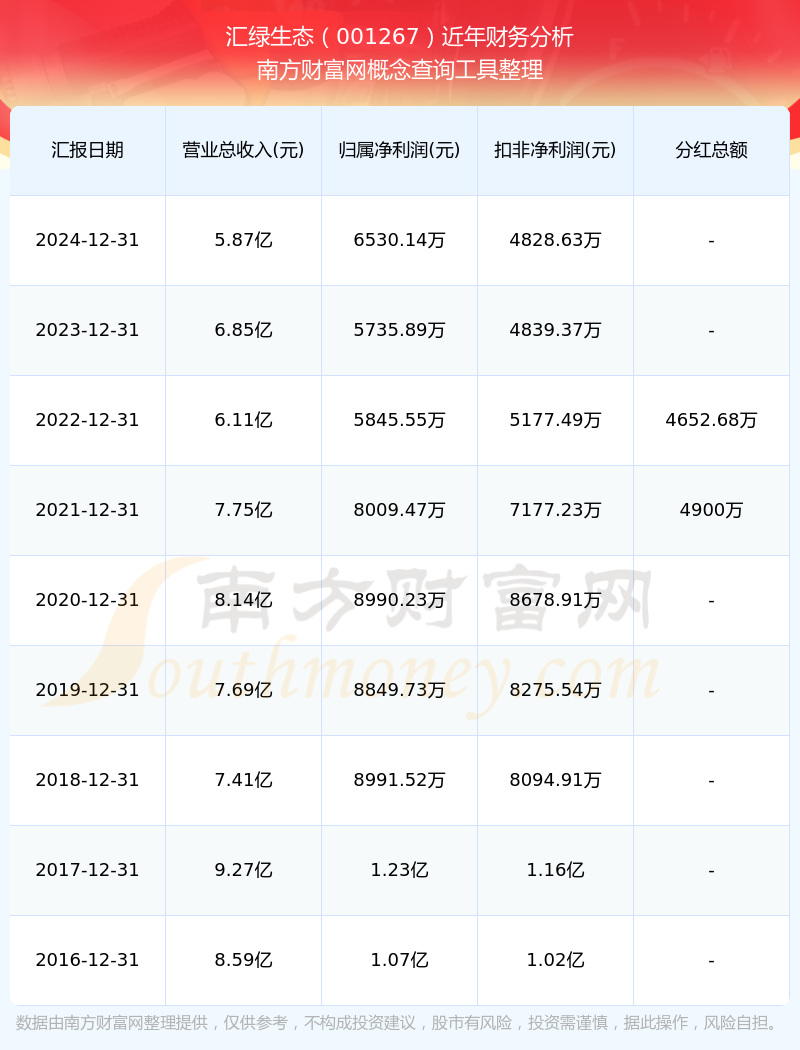The height and width of the screenshot is (1050, 800).
Task: Click adjusted profit 4839.37万
Action: [556, 330]
